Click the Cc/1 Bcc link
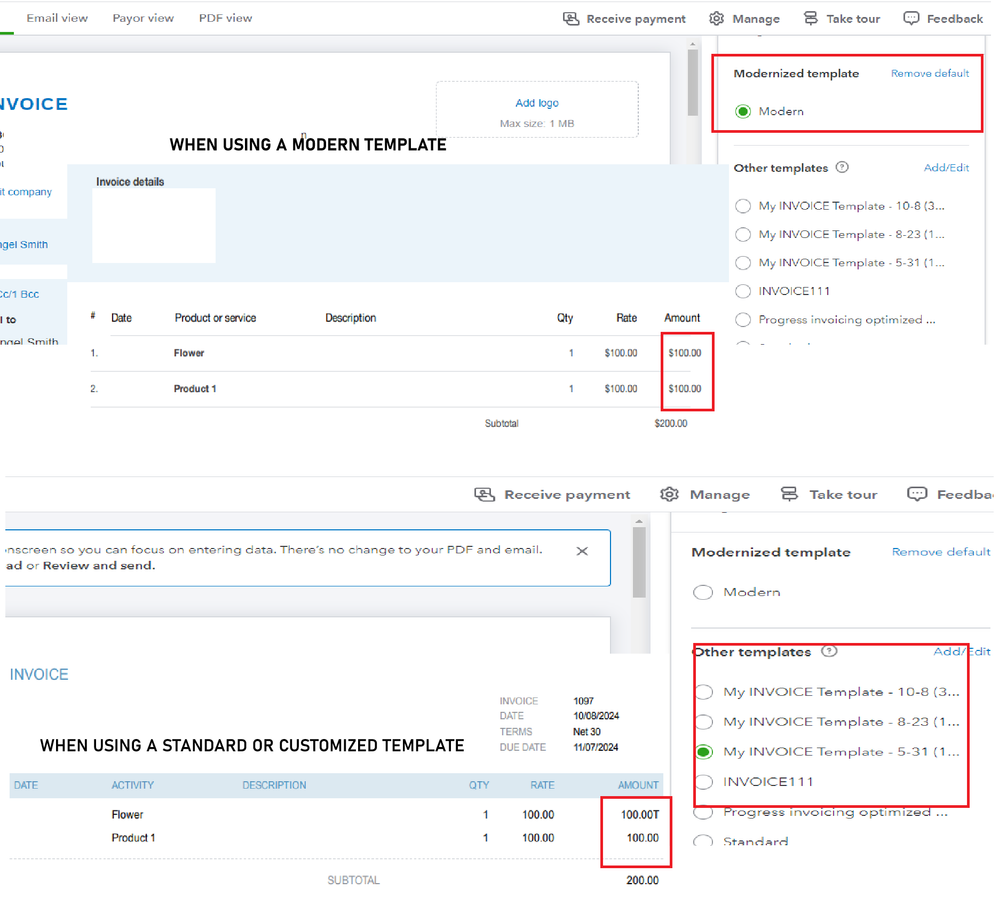 click(20, 294)
